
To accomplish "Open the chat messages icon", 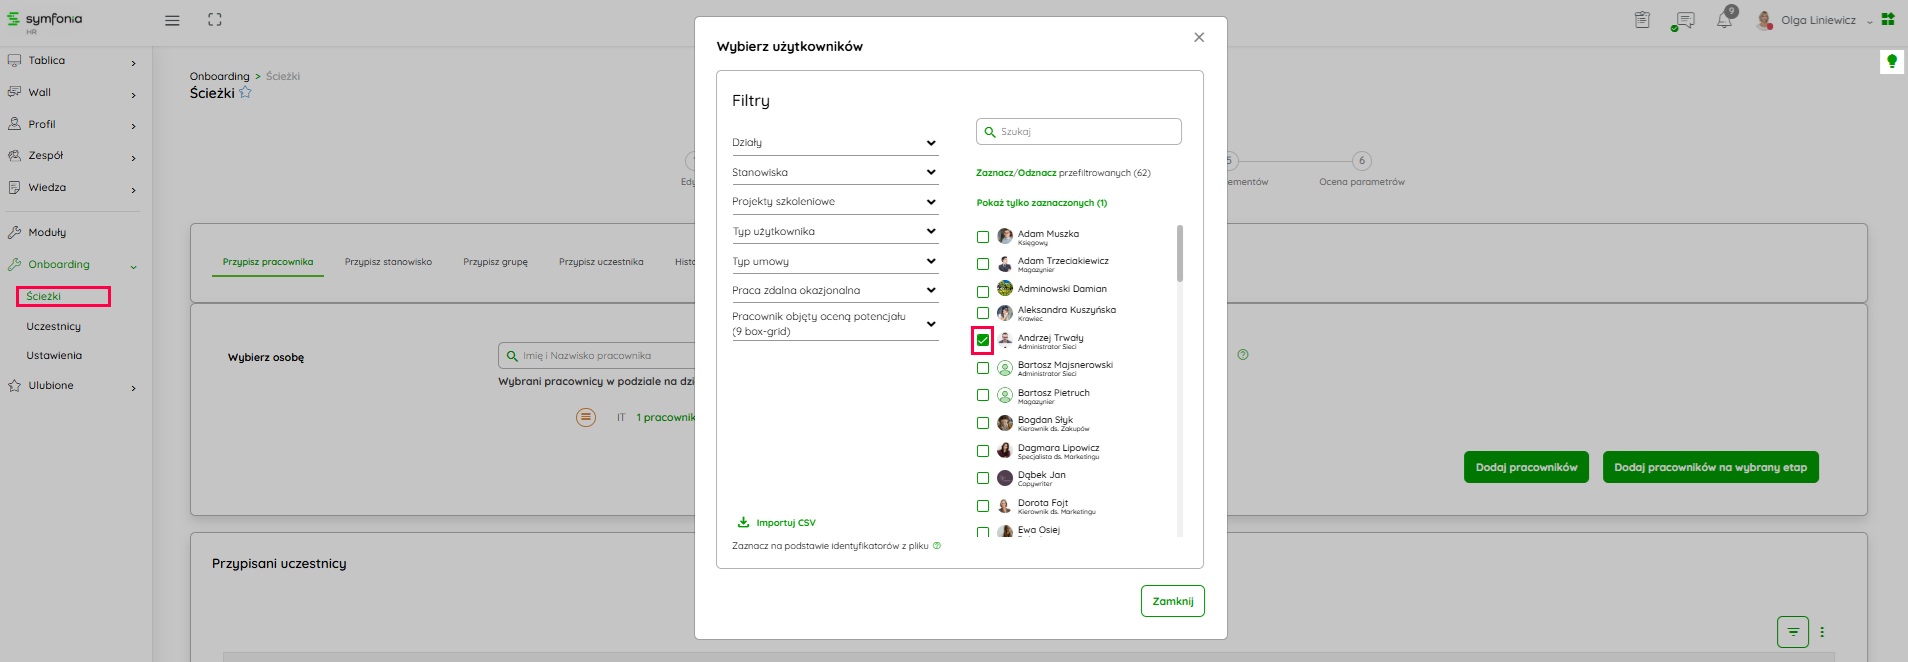I will [x=1684, y=20].
